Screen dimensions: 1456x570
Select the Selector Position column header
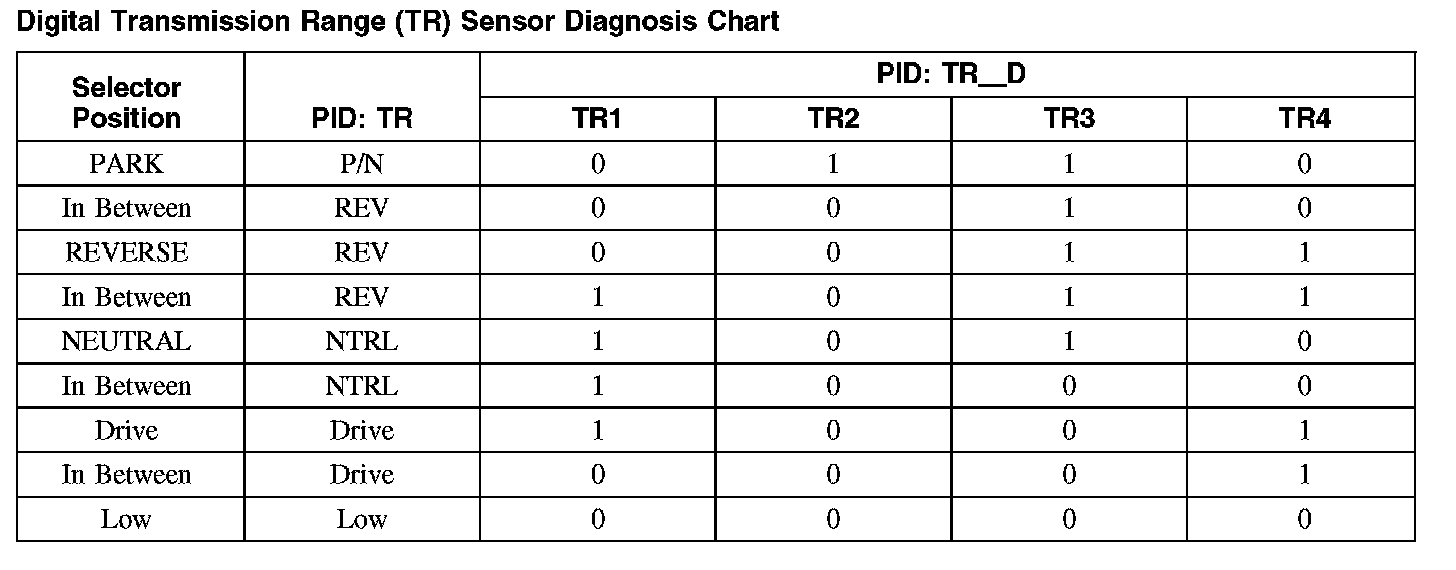127,103
